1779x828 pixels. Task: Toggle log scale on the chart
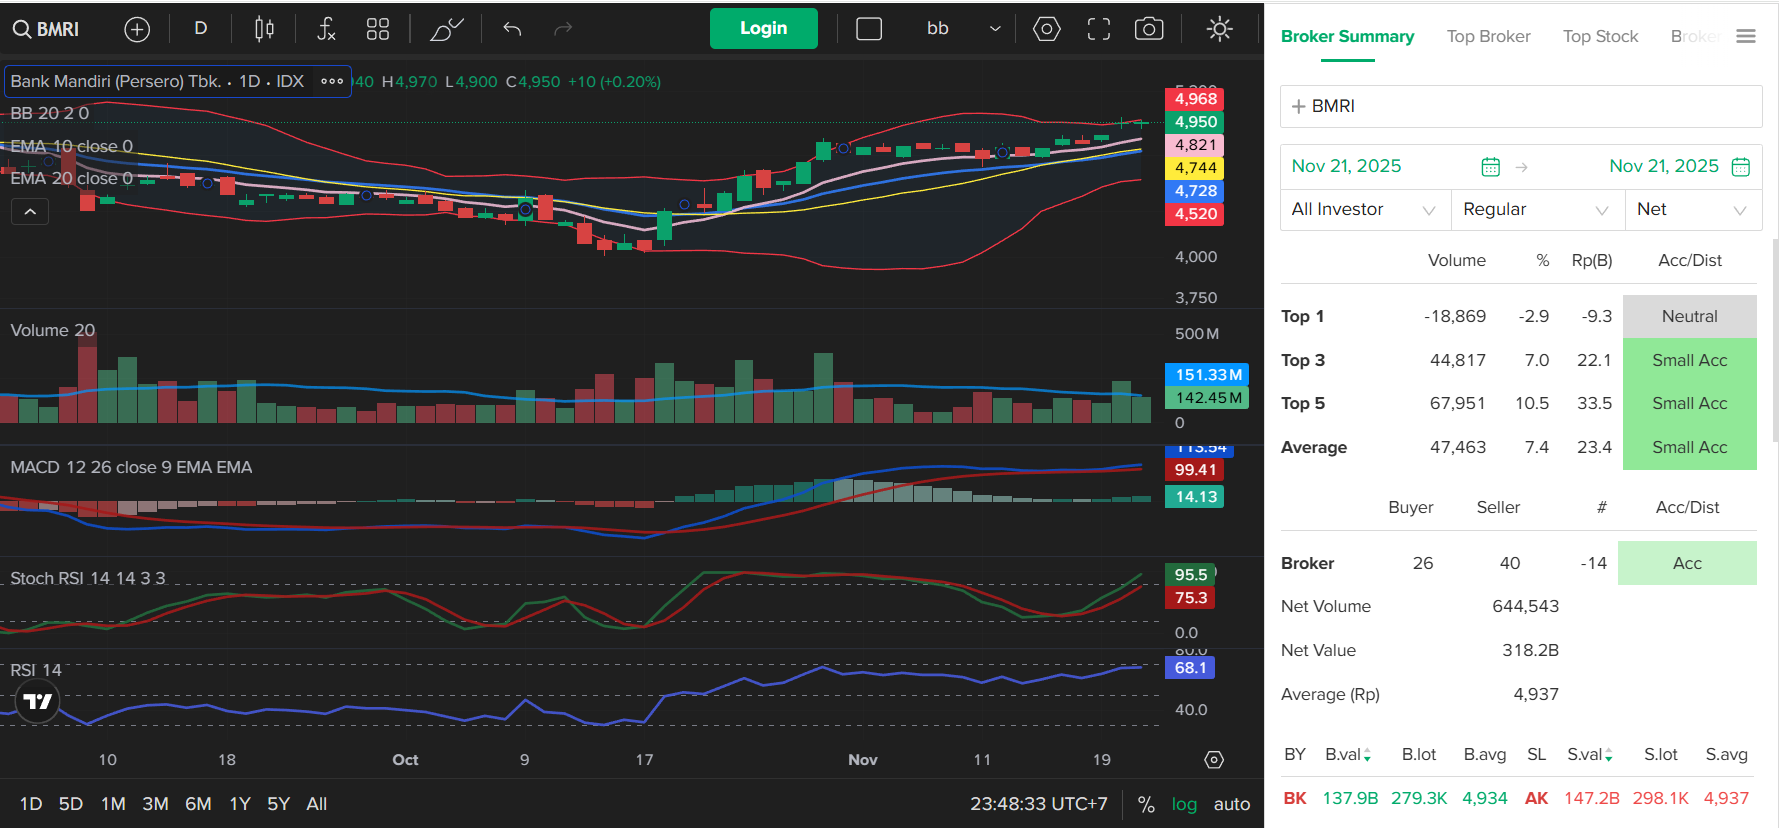click(1184, 804)
